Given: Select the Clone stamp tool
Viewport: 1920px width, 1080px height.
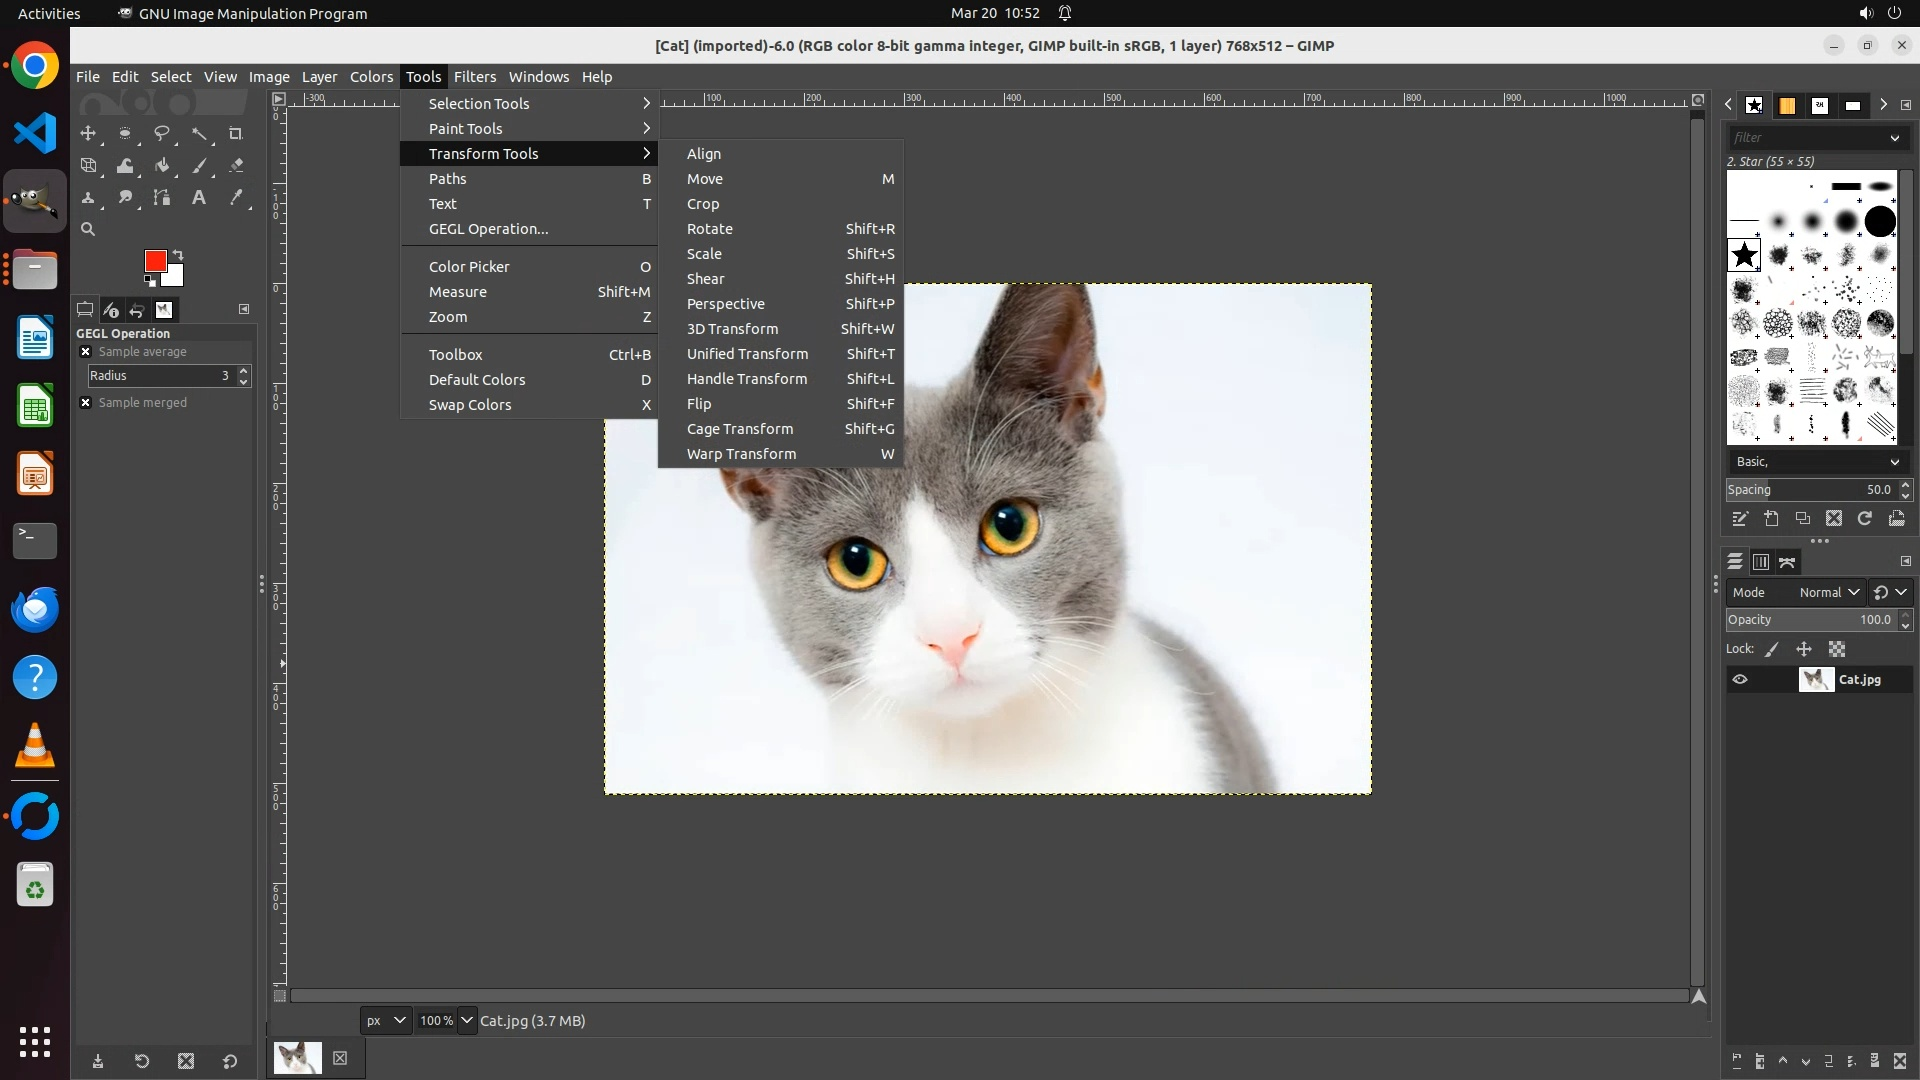Looking at the screenshot, I should point(88,198).
